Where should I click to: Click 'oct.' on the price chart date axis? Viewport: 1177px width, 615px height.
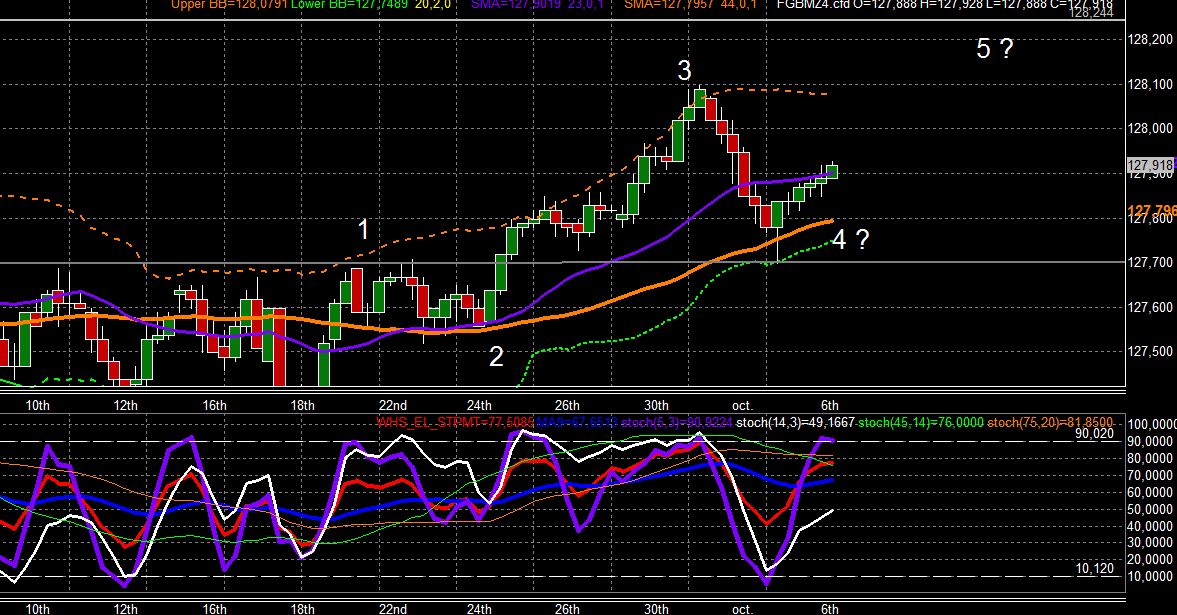(x=742, y=405)
